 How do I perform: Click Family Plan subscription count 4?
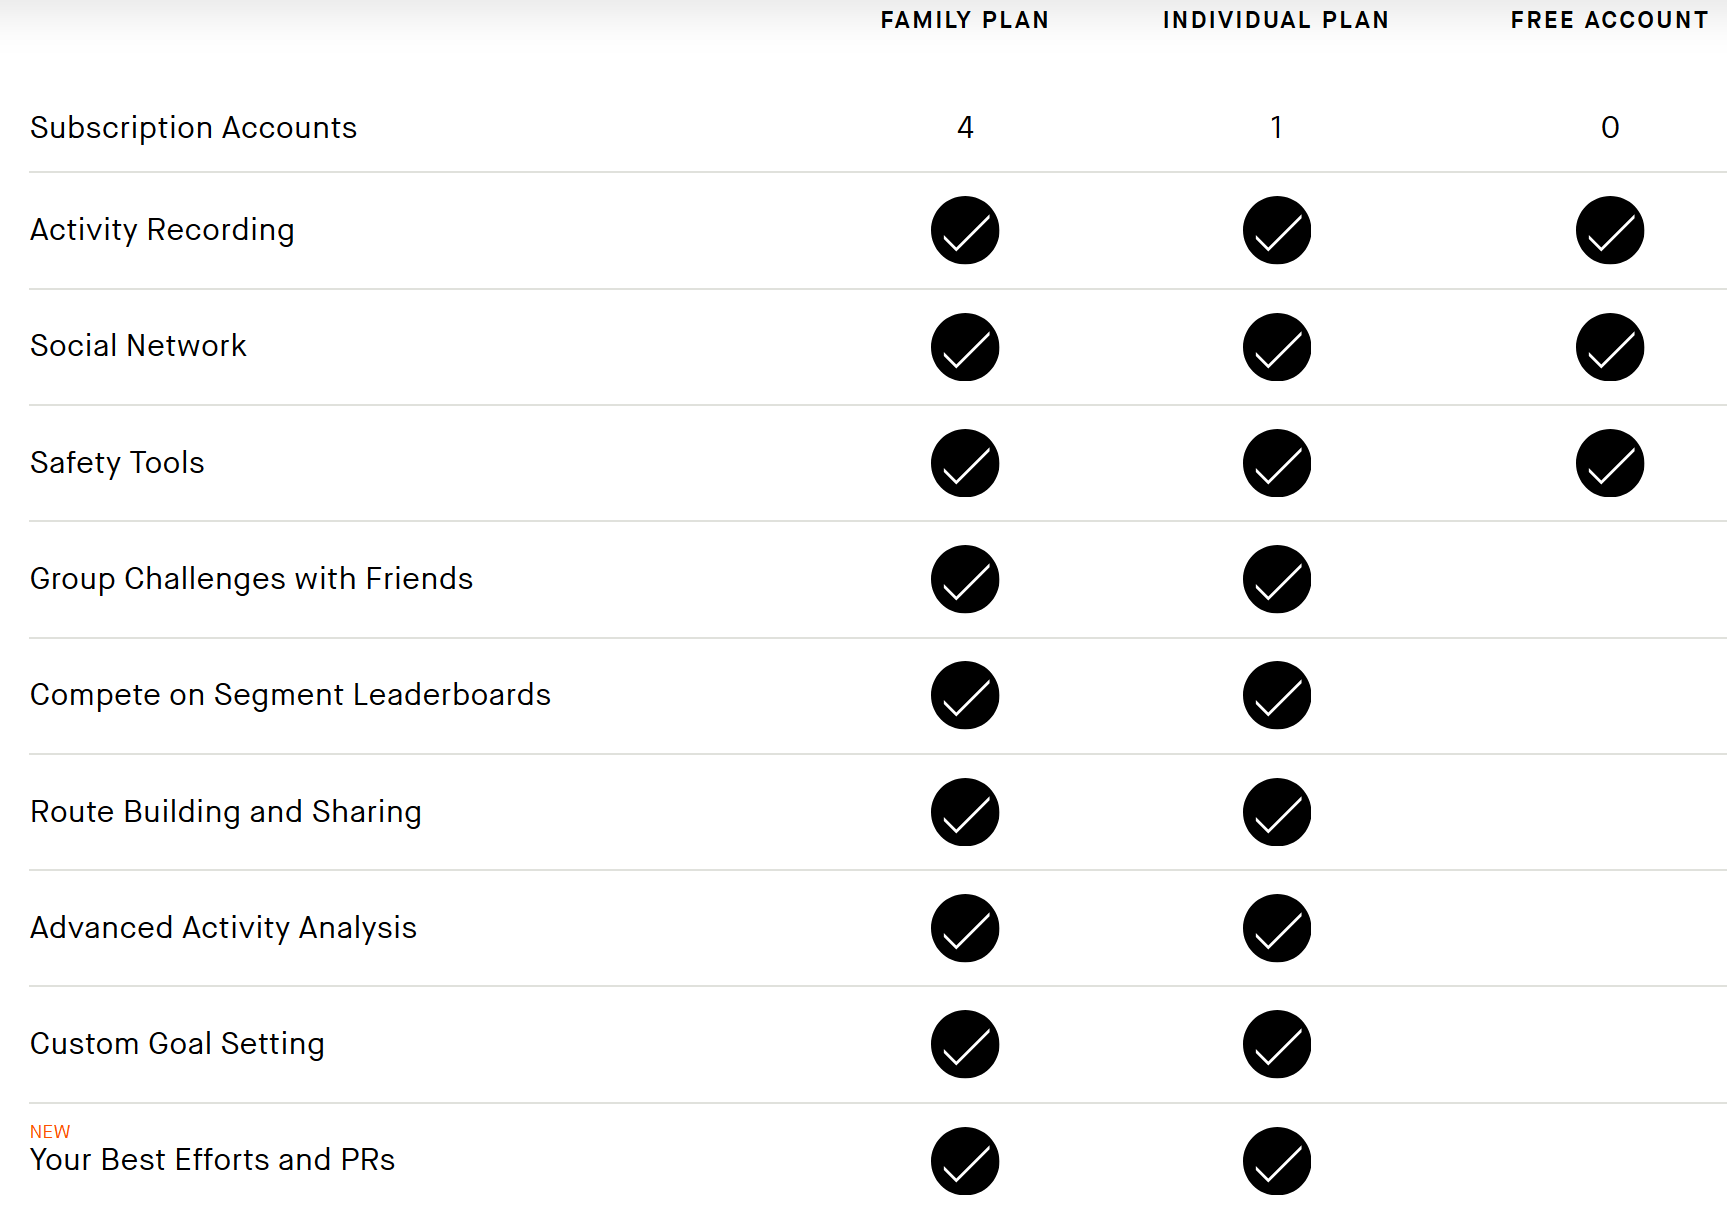tap(965, 128)
